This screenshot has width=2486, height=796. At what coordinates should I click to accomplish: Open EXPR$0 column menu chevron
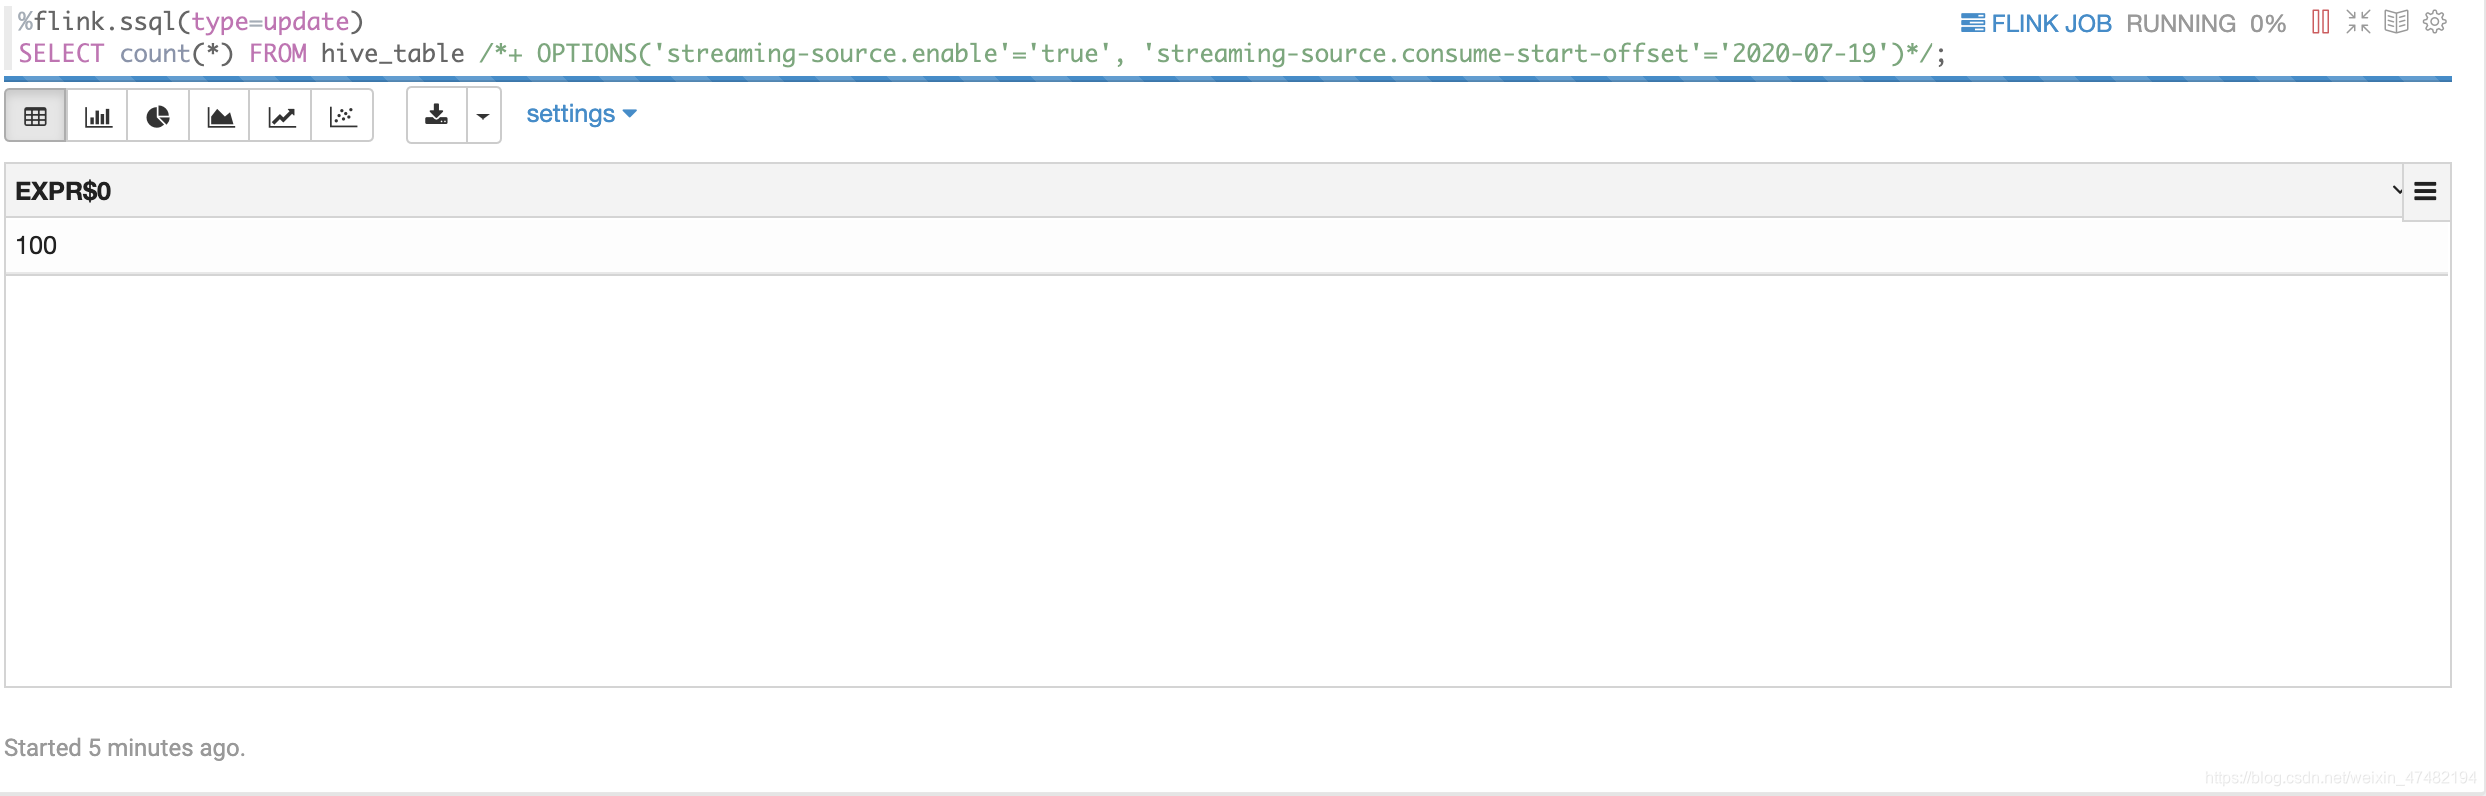[x=2397, y=190]
